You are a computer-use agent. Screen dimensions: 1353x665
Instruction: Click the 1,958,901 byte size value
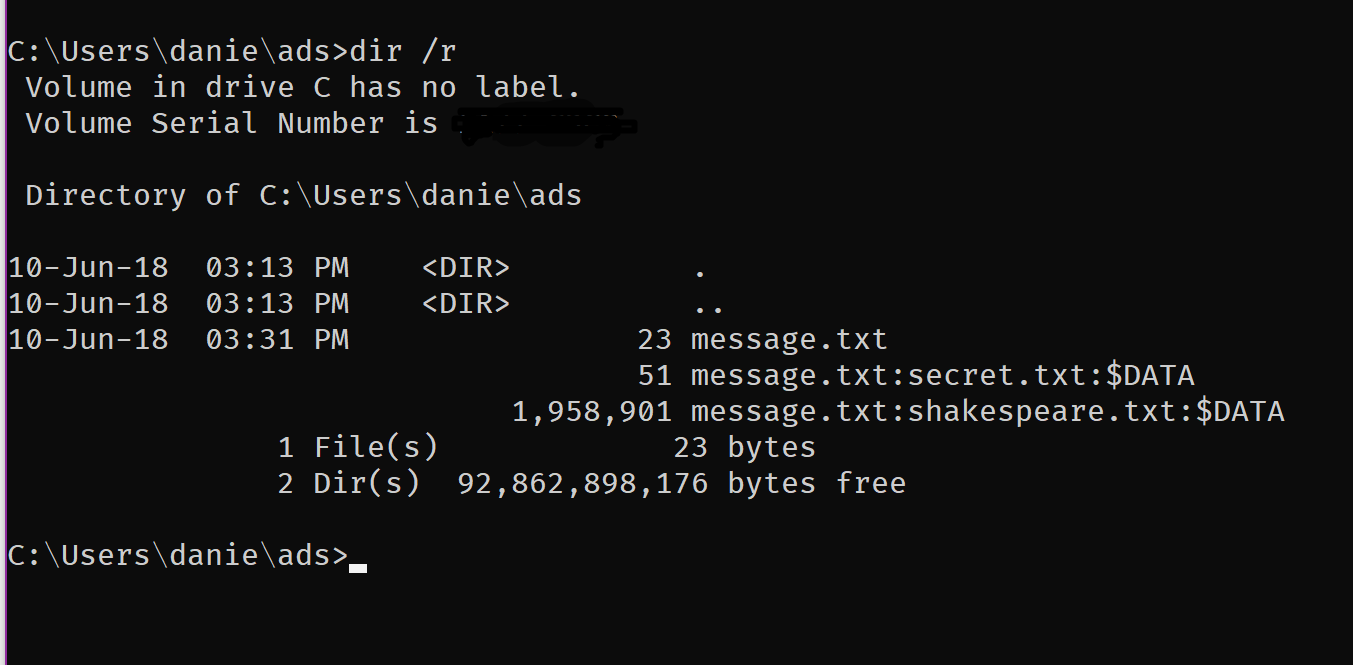point(591,412)
